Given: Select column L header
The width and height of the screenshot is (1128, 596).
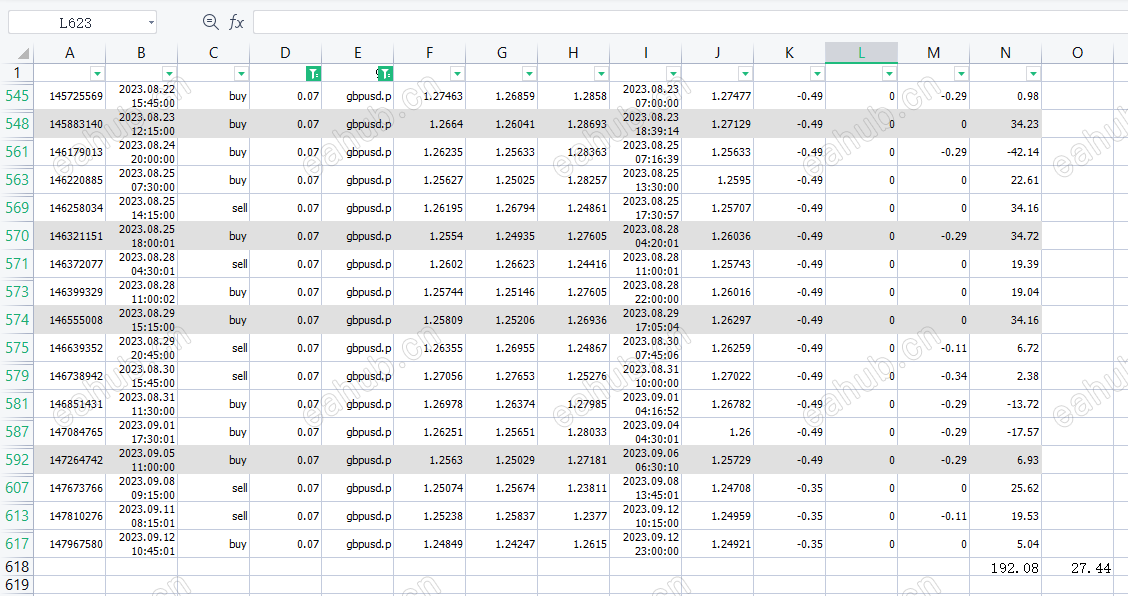Looking at the screenshot, I should tap(861, 53).
